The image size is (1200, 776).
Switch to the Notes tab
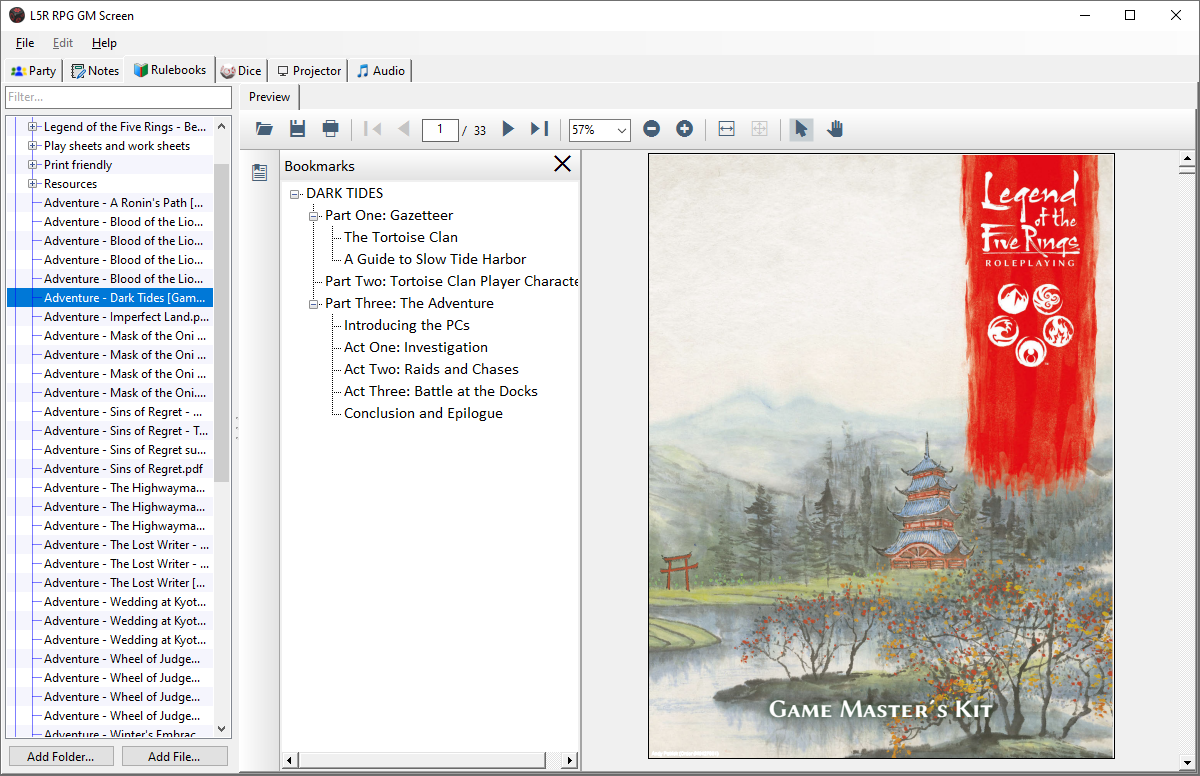pyautogui.click(x=95, y=71)
